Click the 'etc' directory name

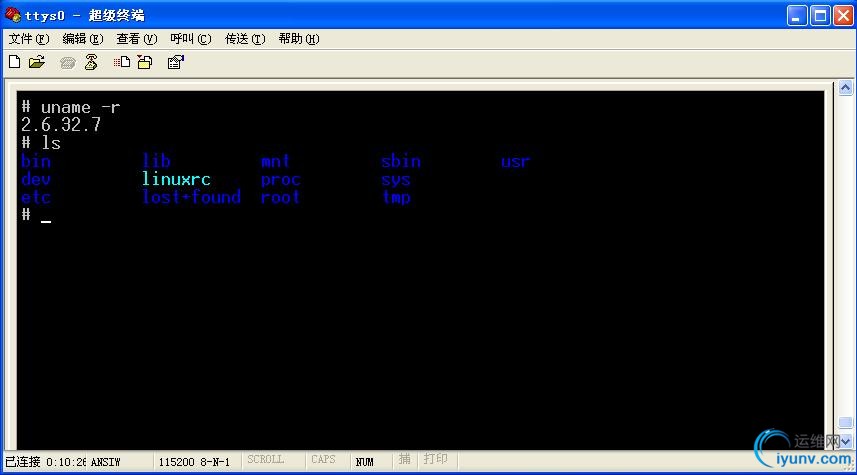(36, 197)
